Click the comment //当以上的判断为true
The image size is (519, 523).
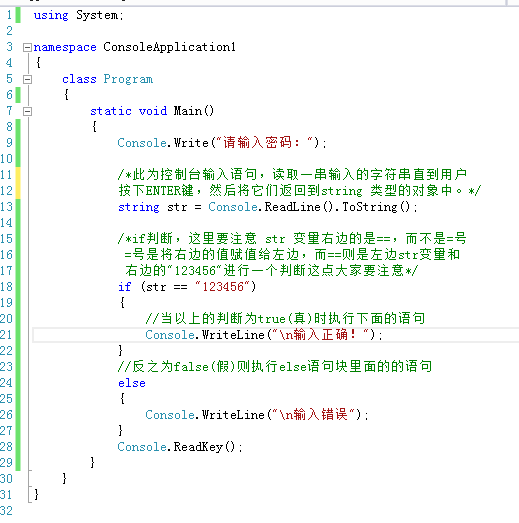pyautogui.click(x=286, y=319)
